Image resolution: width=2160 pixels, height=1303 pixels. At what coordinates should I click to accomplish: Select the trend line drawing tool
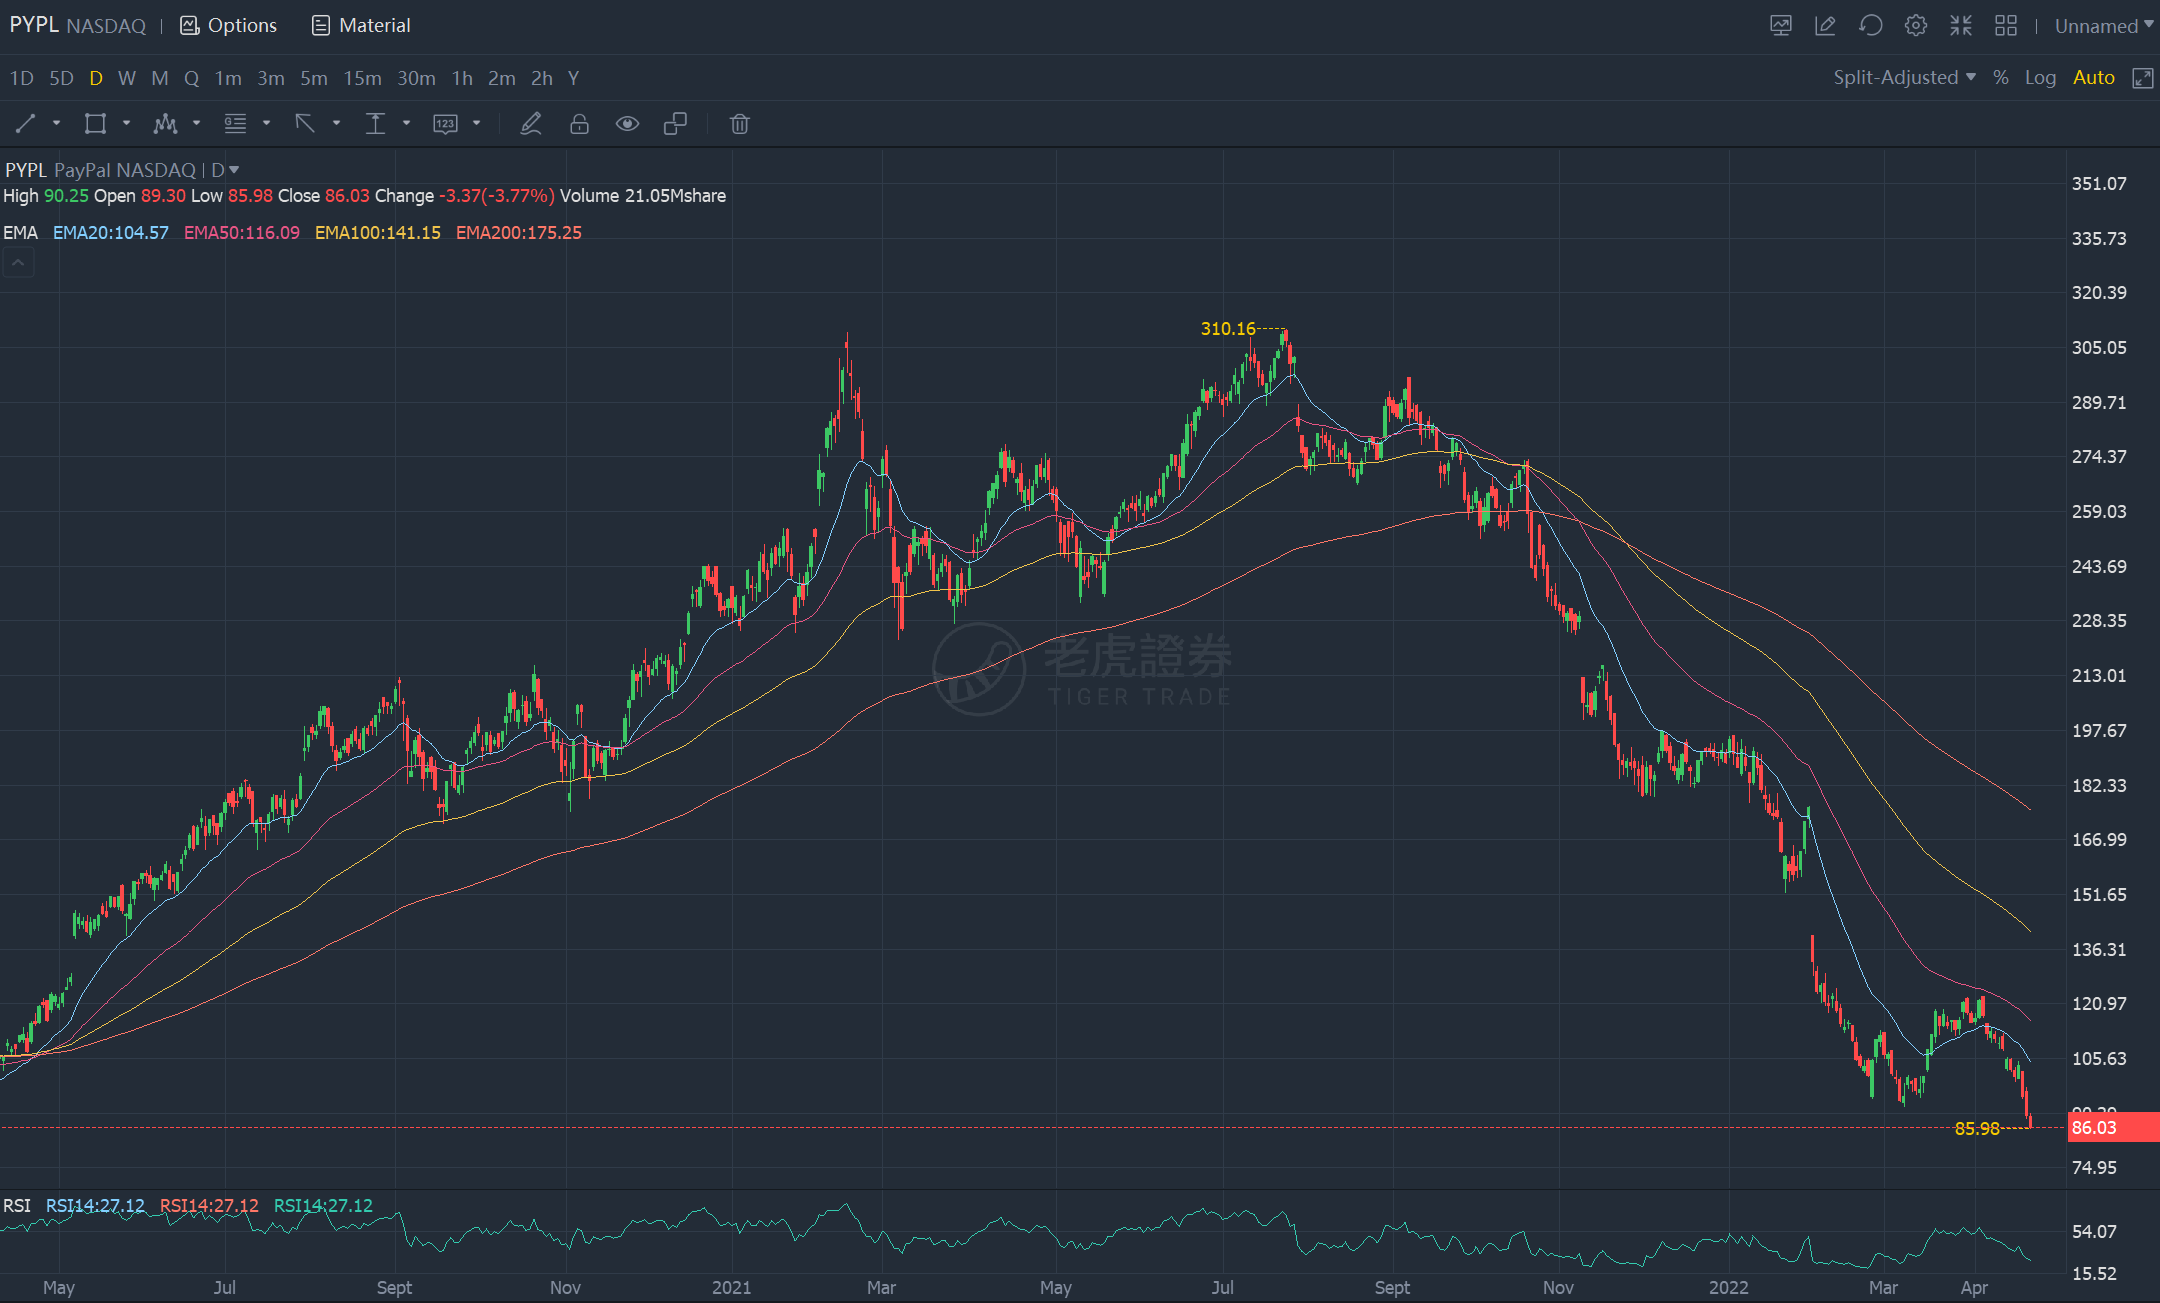(26, 124)
